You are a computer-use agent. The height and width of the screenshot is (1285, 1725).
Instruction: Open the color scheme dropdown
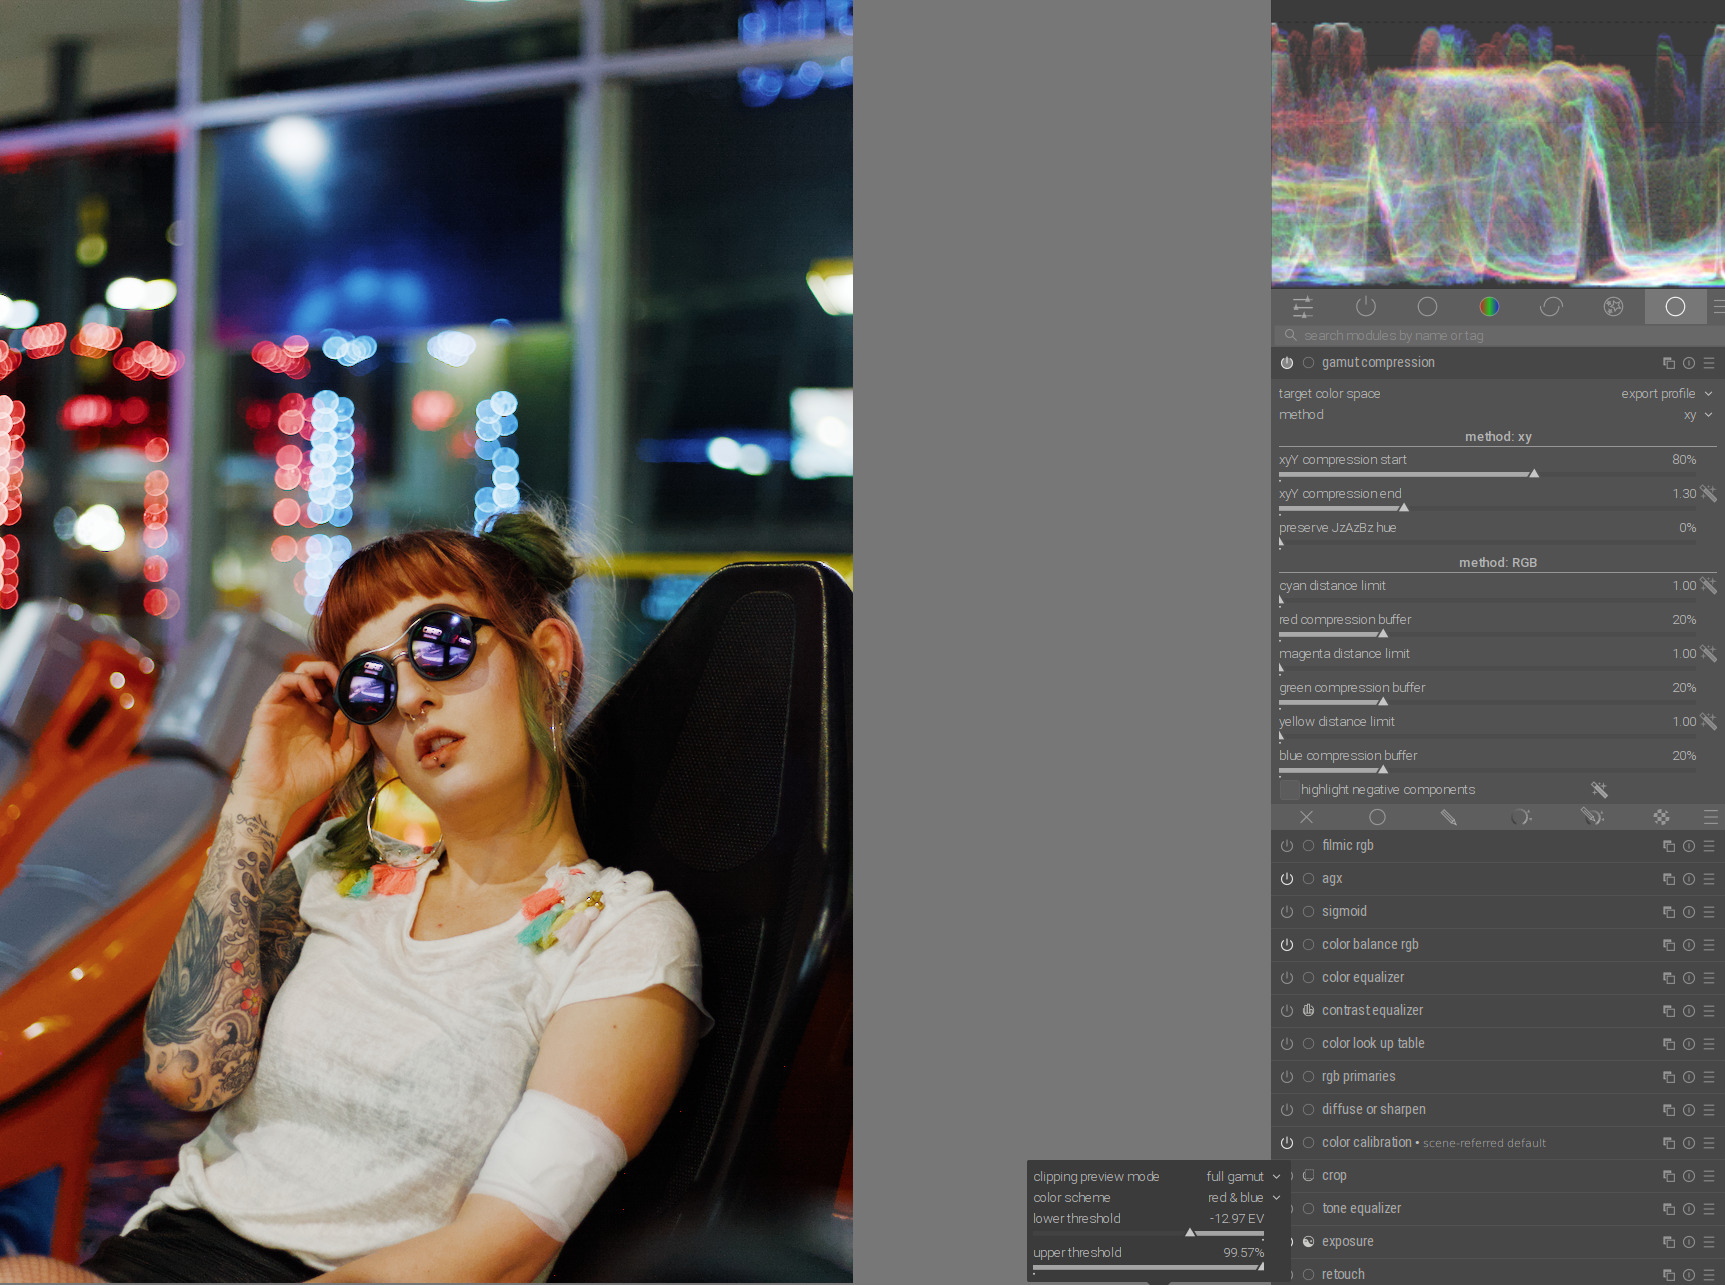tap(1241, 1198)
